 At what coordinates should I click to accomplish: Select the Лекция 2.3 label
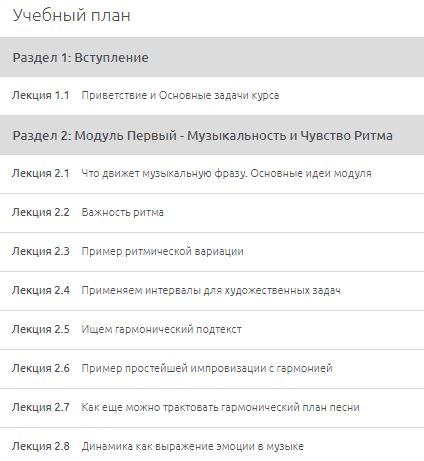tap(41, 251)
